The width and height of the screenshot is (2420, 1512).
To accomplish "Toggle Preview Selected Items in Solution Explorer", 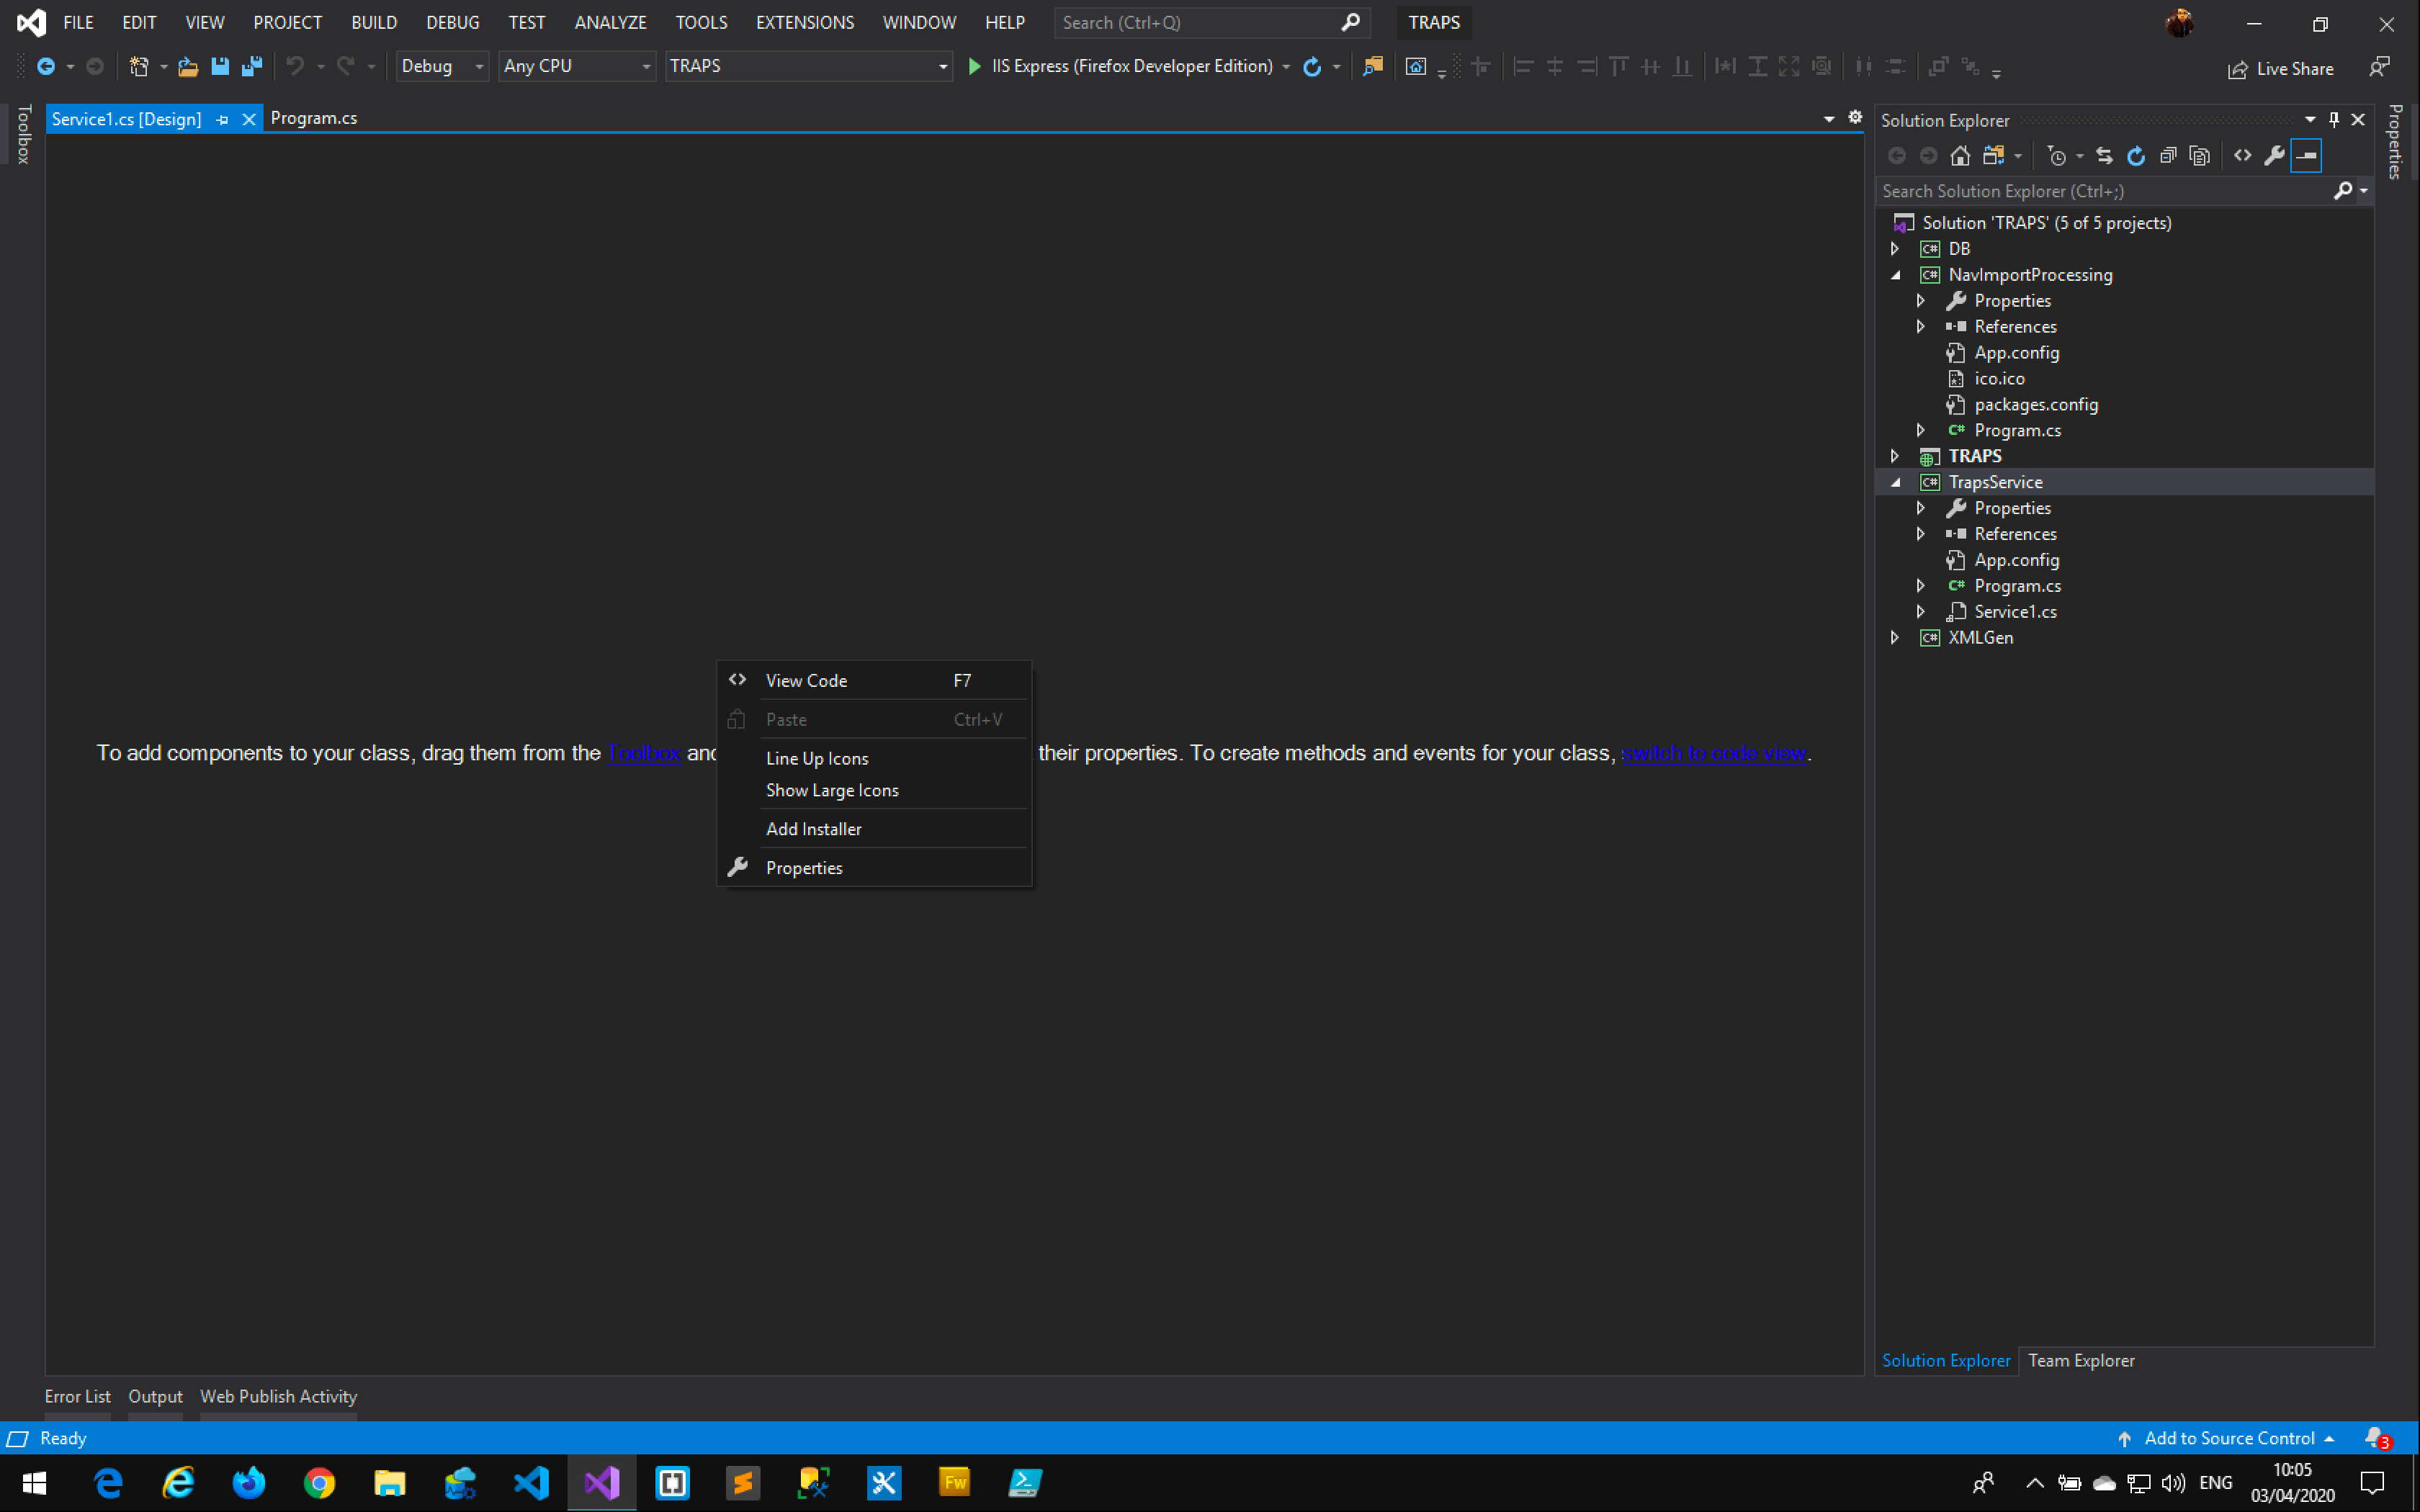I will [x=2306, y=156].
